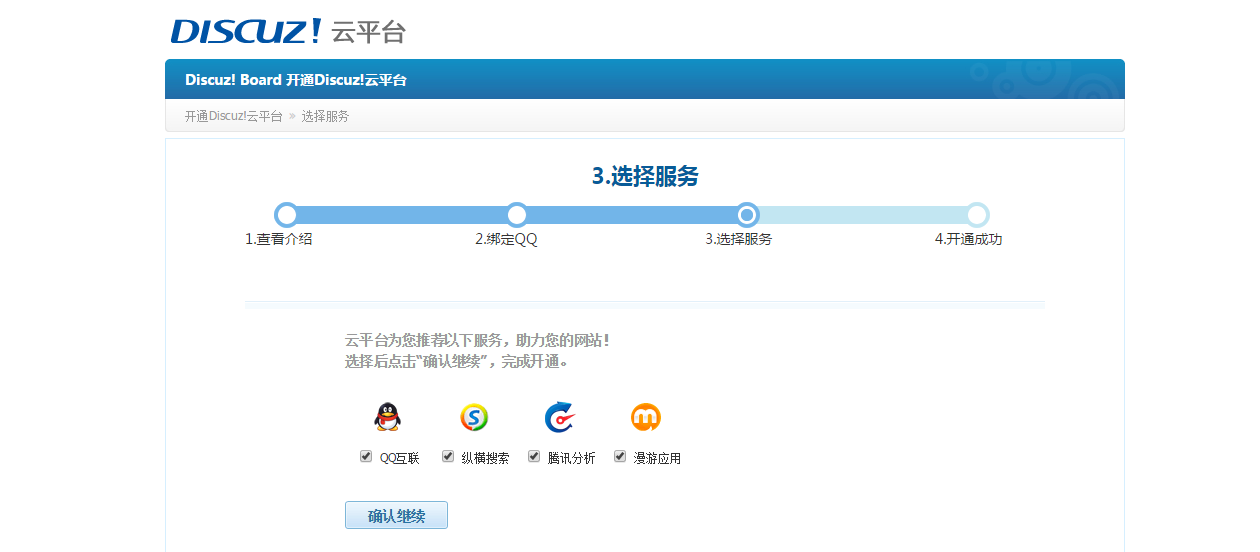
Task: Click the 纵横搜索 colorful S icon
Action: pos(474,417)
